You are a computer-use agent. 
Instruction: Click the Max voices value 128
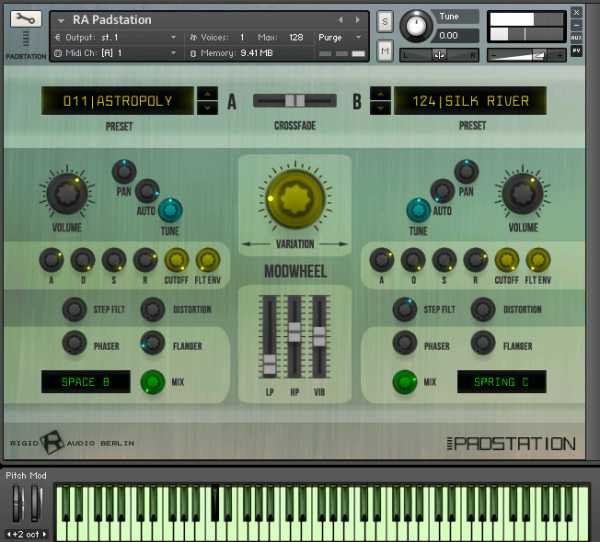tap(296, 37)
